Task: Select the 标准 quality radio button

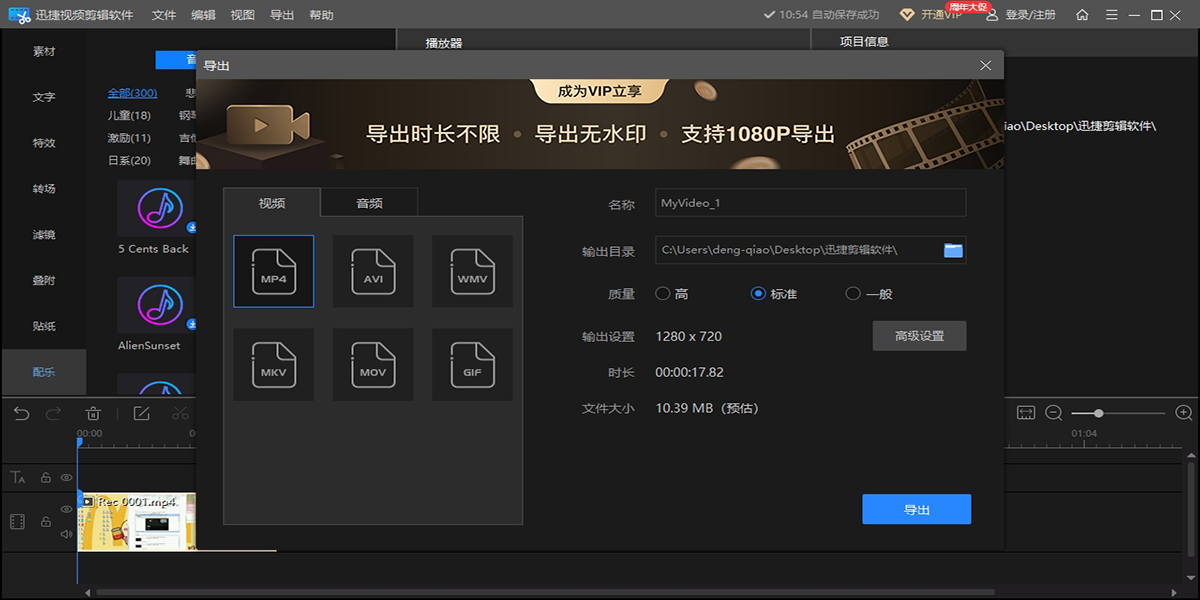Action: tap(758, 294)
